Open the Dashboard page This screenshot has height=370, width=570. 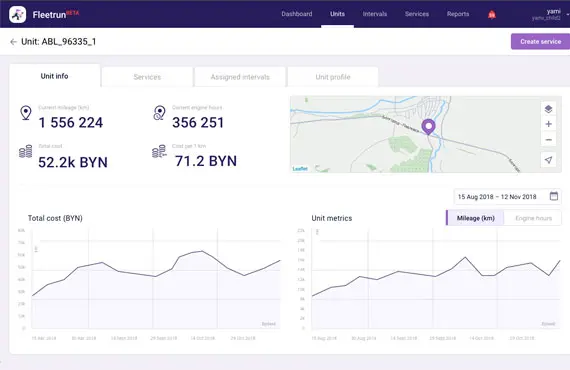[297, 14]
